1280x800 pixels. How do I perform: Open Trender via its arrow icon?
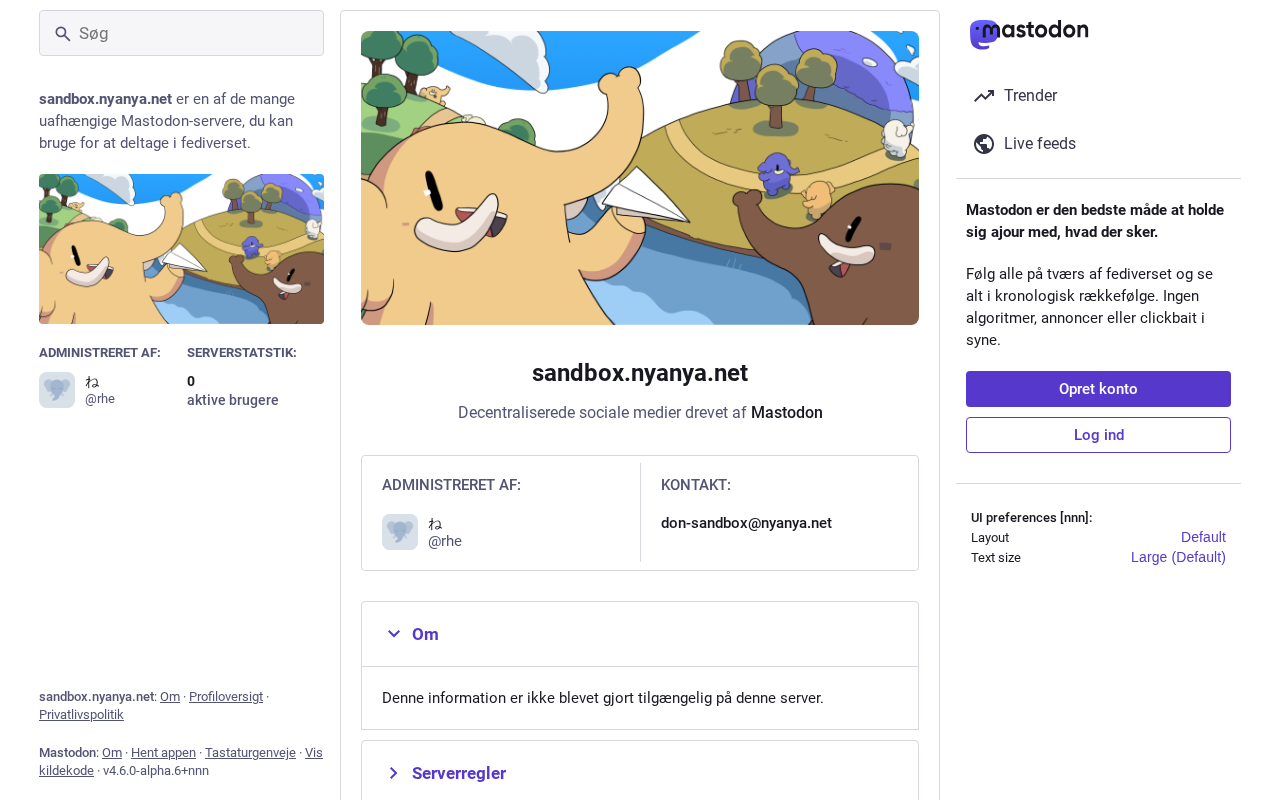pos(984,96)
